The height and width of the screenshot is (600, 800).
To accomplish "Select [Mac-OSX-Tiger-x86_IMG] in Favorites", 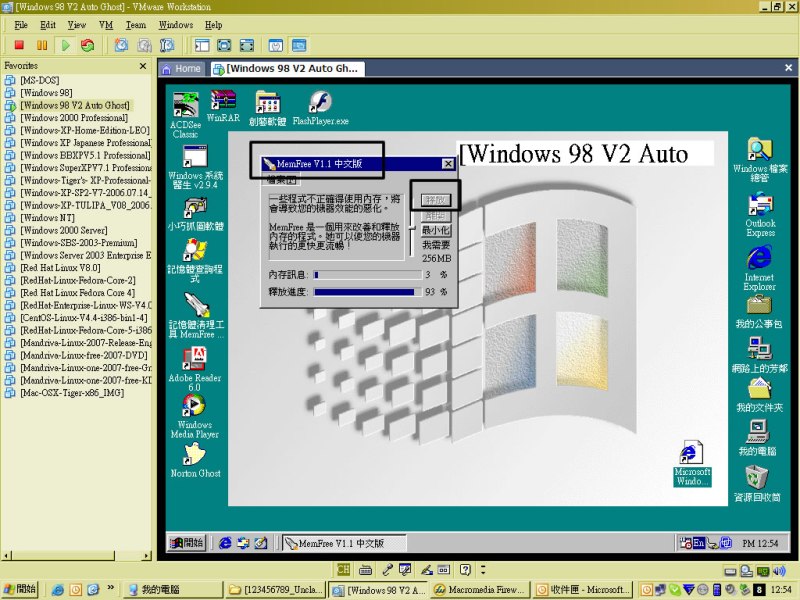I will tap(72, 393).
